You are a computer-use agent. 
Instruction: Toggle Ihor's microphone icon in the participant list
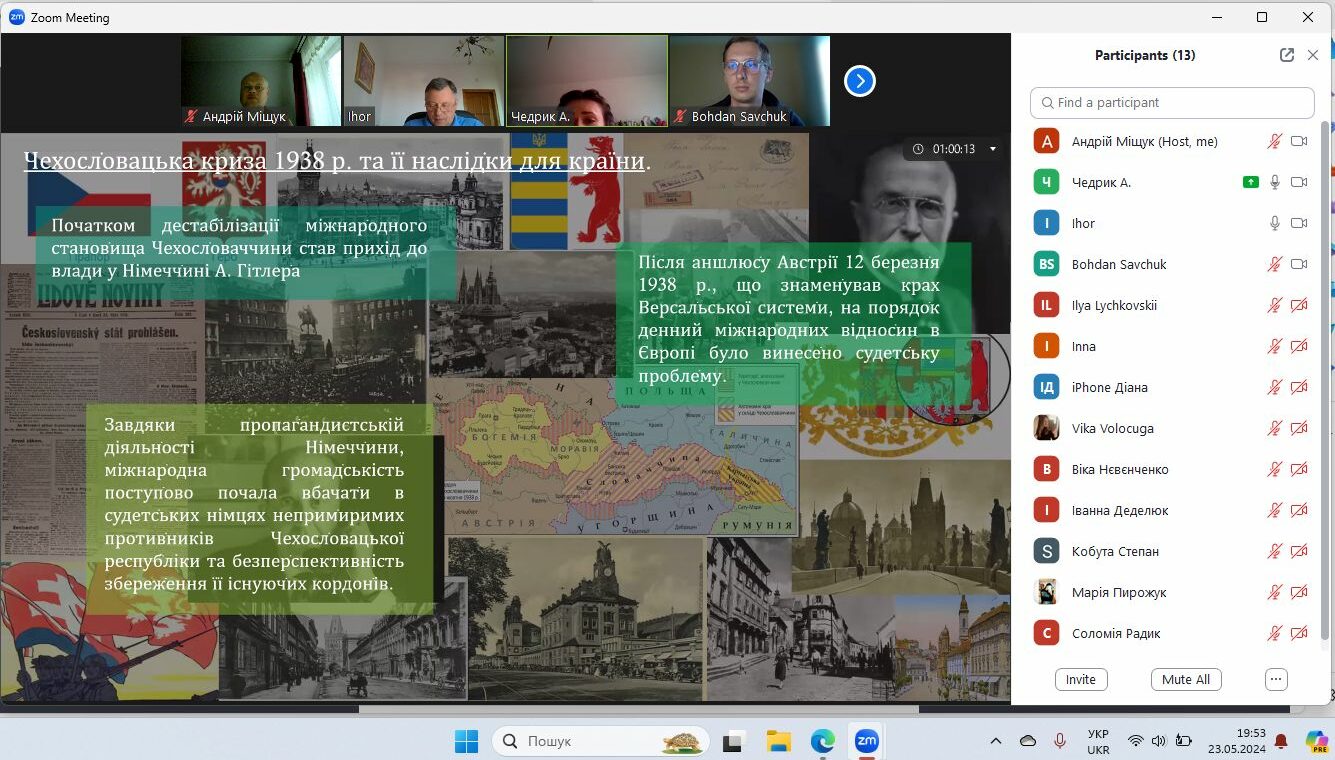(x=1275, y=223)
